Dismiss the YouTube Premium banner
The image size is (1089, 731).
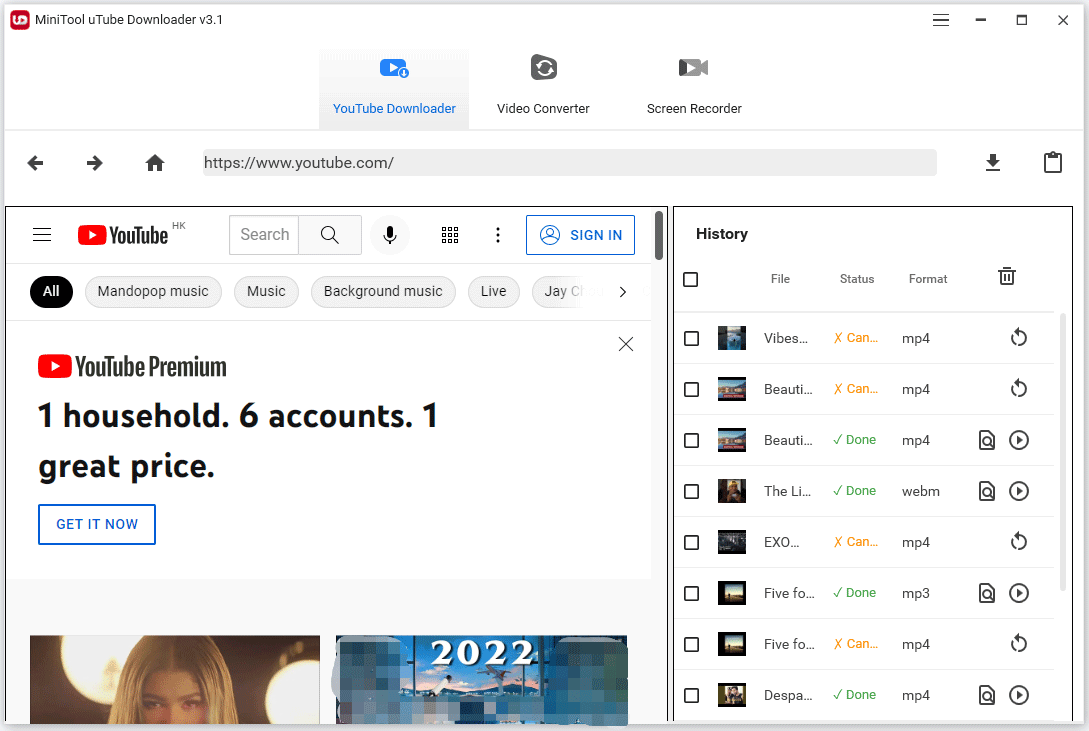tap(626, 344)
